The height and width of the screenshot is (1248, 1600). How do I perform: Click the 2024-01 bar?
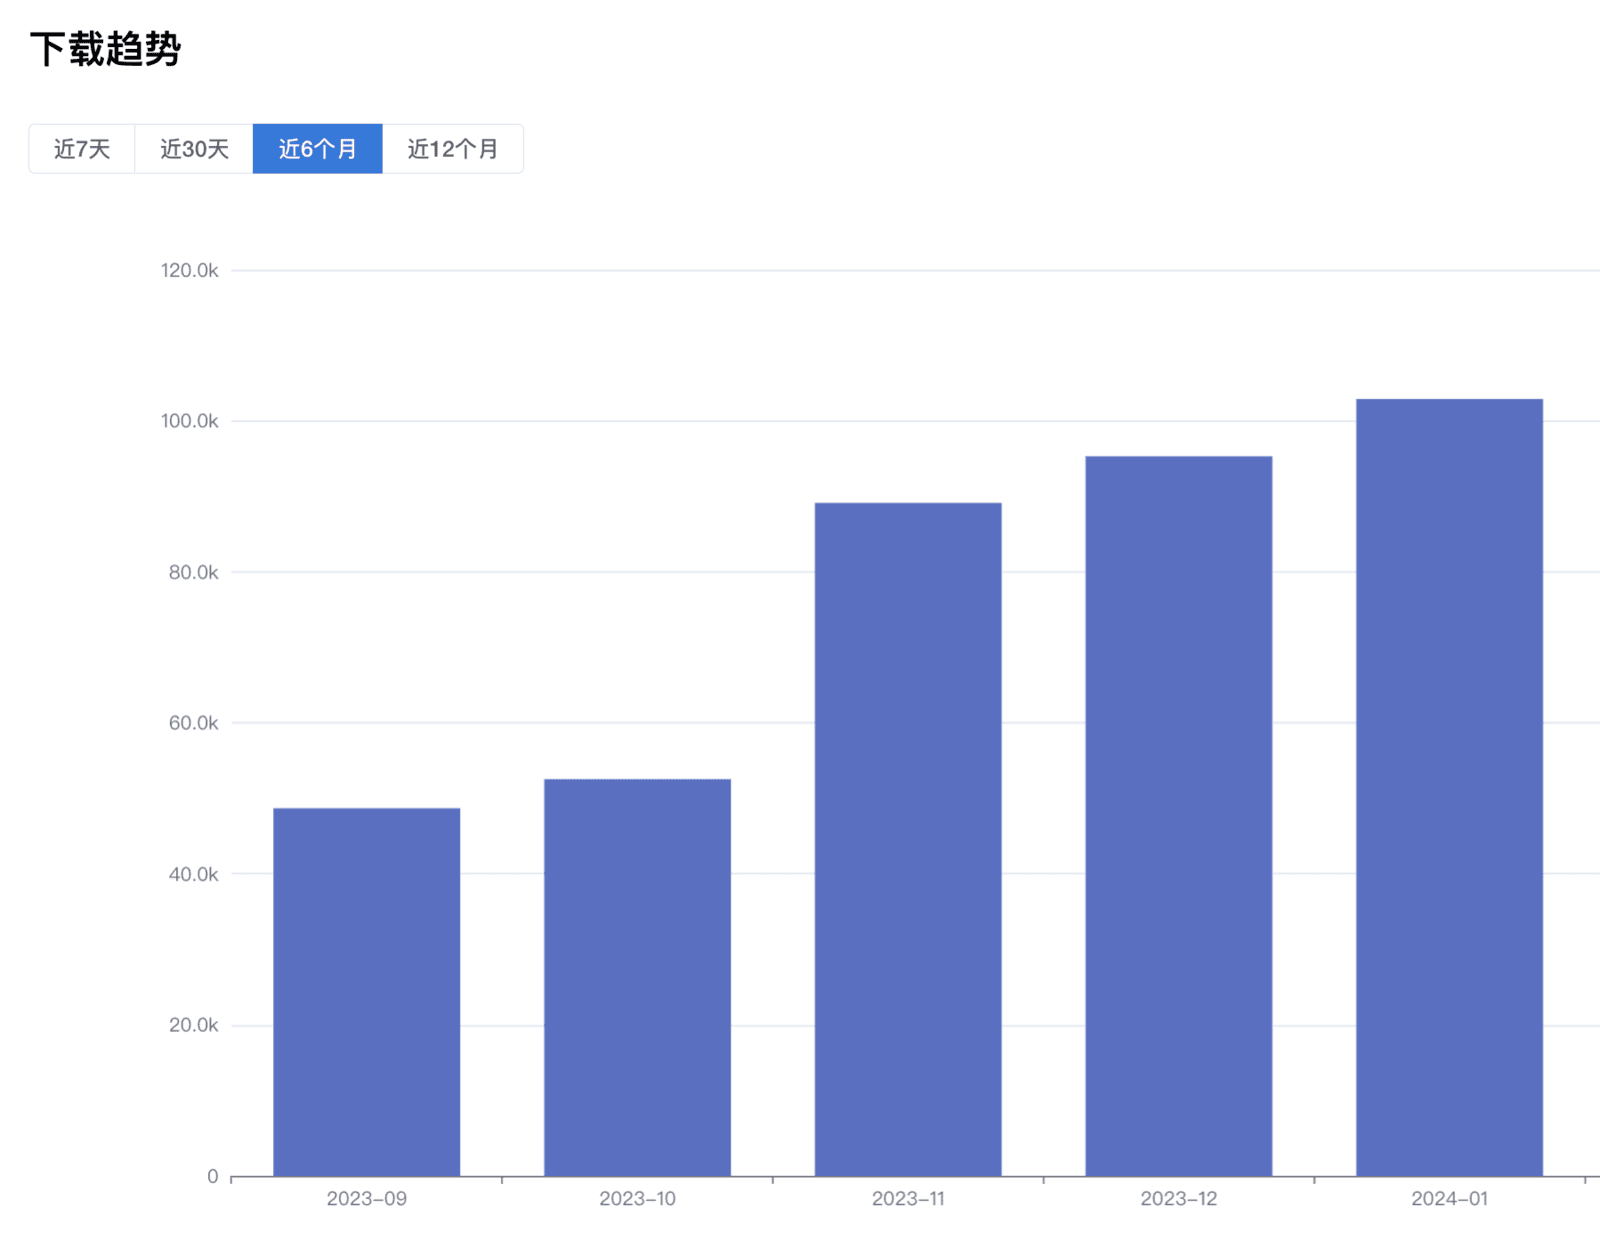click(1449, 787)
